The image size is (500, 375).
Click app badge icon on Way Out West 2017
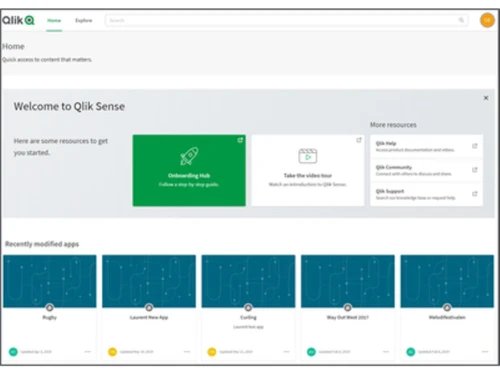[348, 307]
